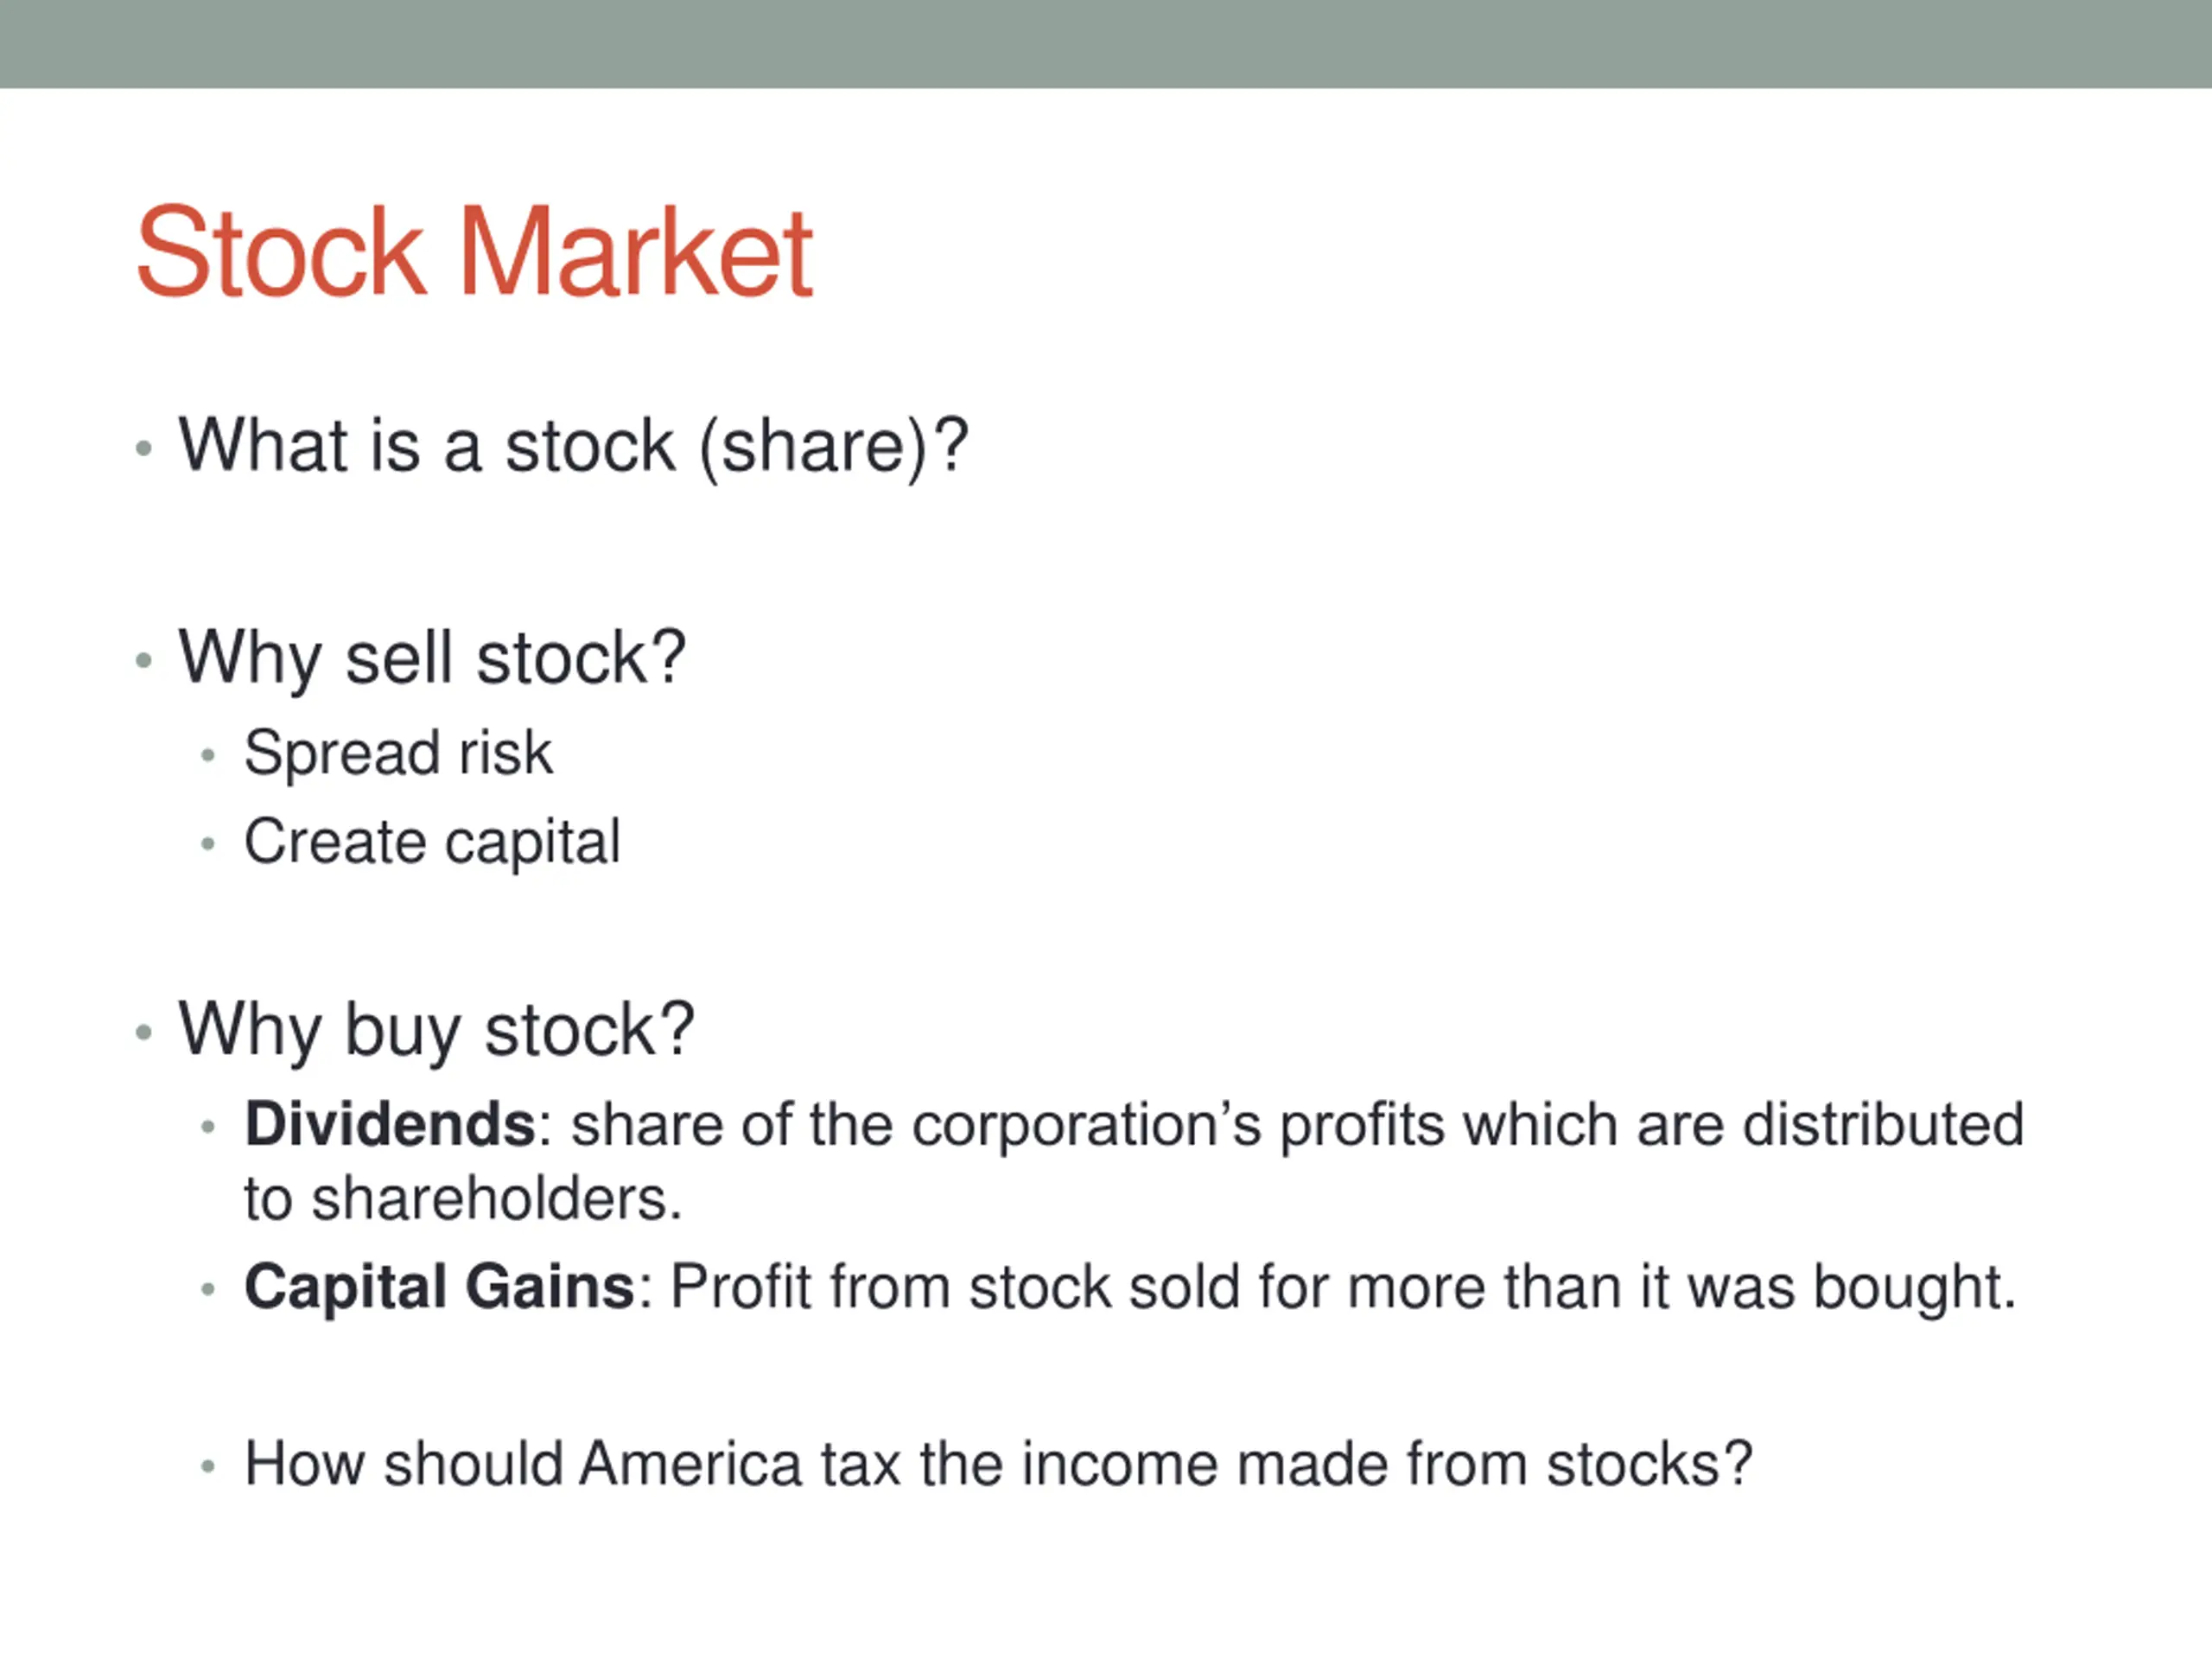Click bullet dot before "What is a stock"
Image resolution: width=2212 pixels, height=1659 pixels.
pos(144,448)
